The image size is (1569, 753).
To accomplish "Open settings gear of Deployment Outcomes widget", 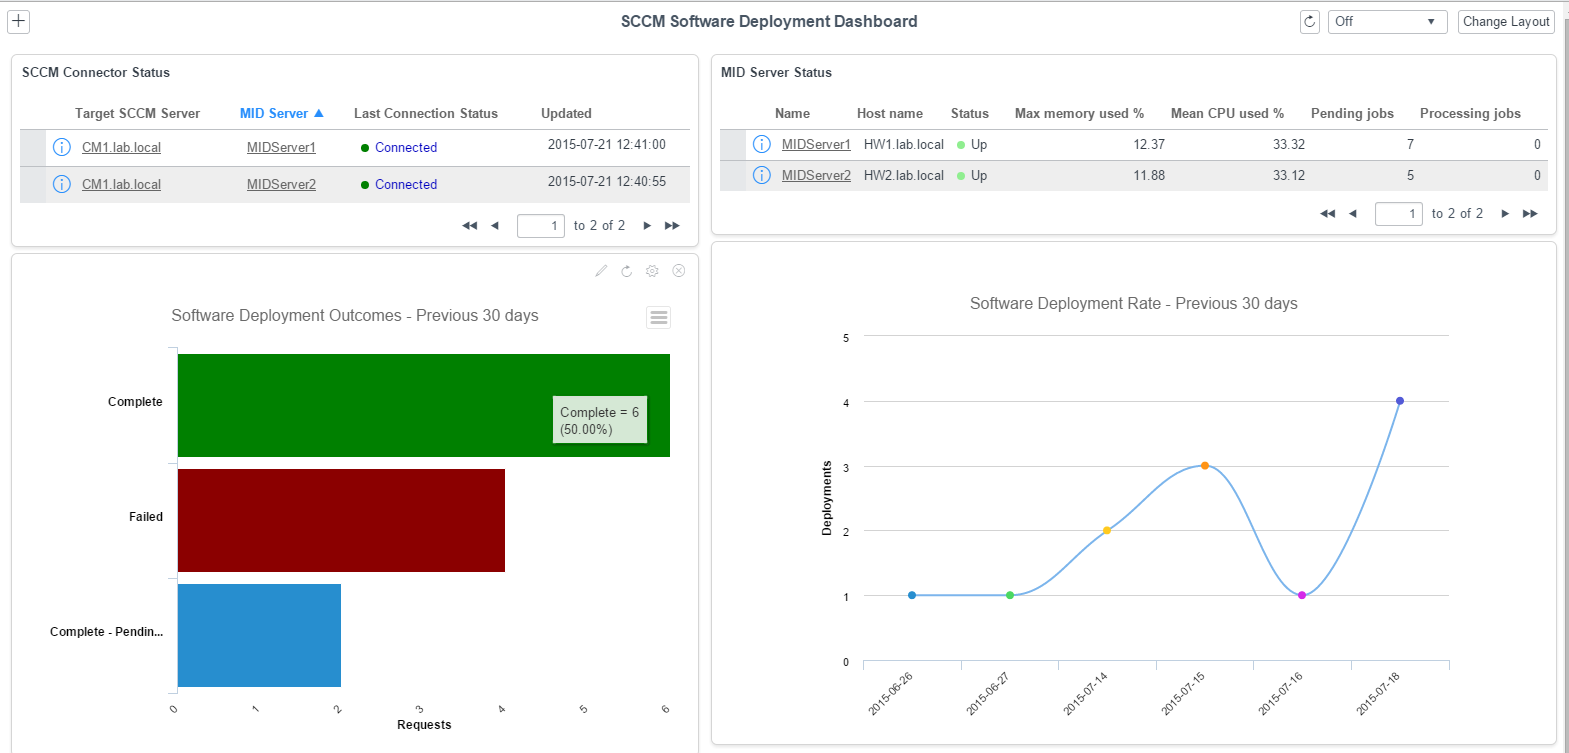I will pos(652,271).
